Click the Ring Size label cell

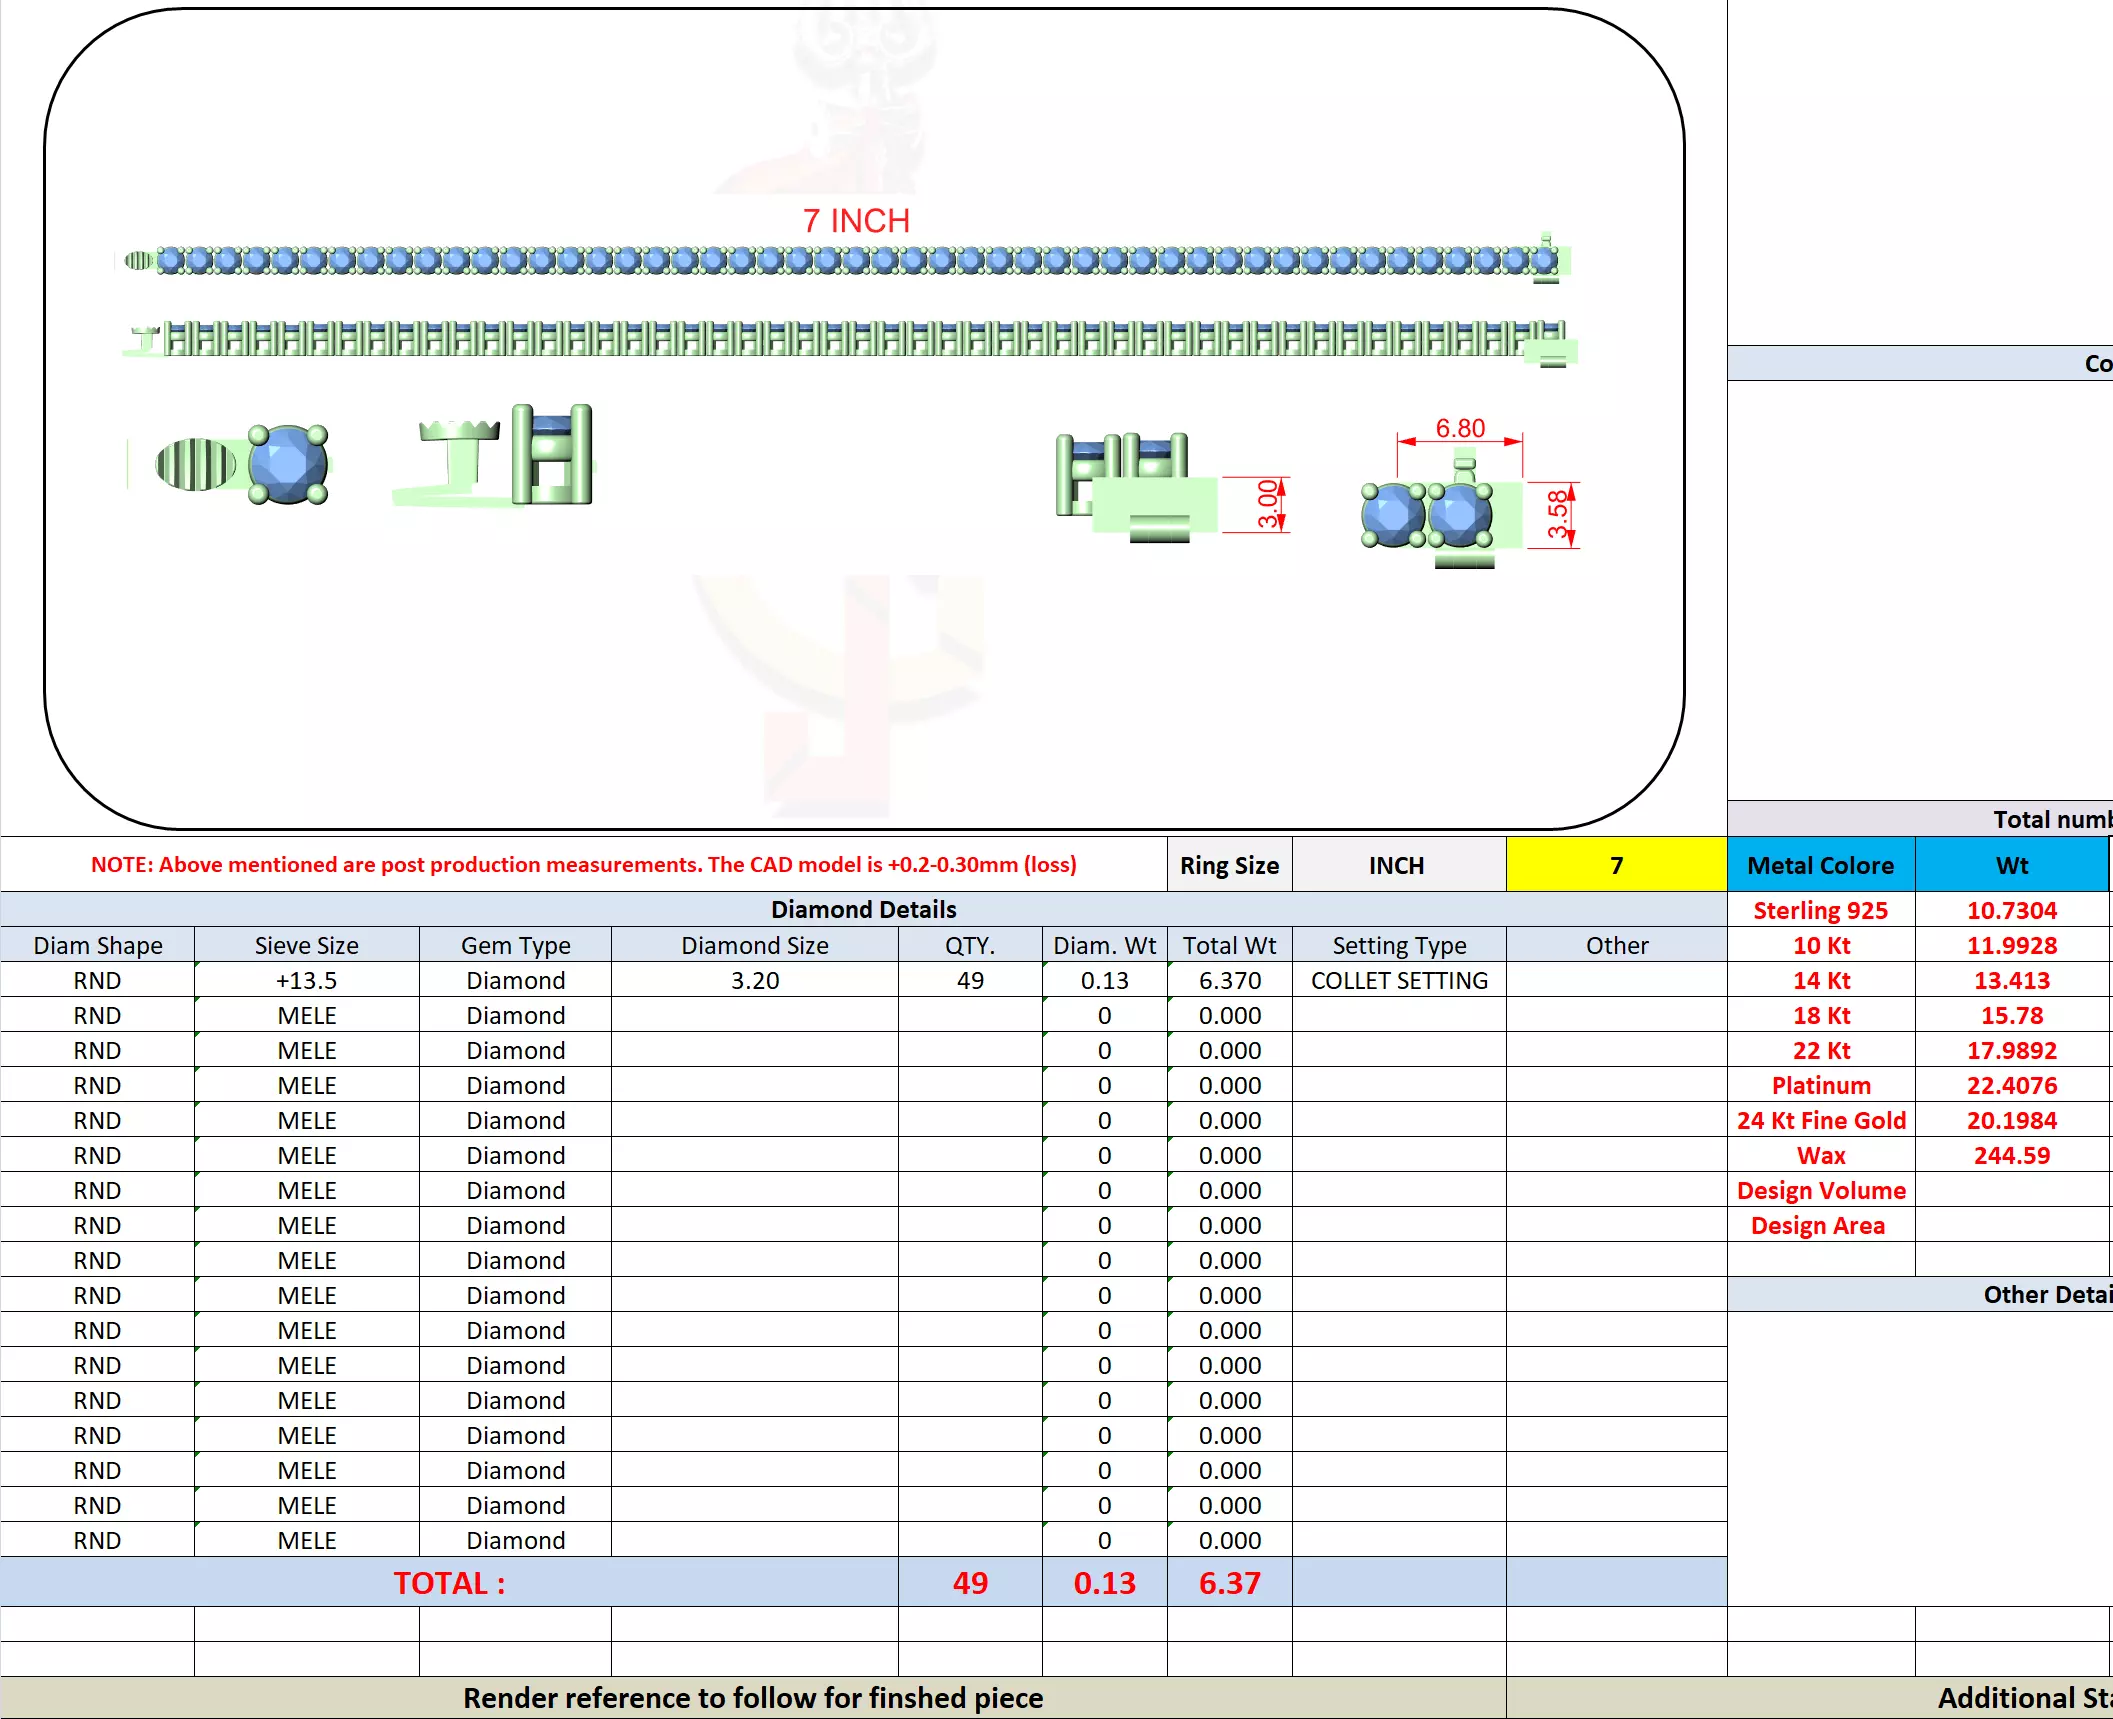1229,865
